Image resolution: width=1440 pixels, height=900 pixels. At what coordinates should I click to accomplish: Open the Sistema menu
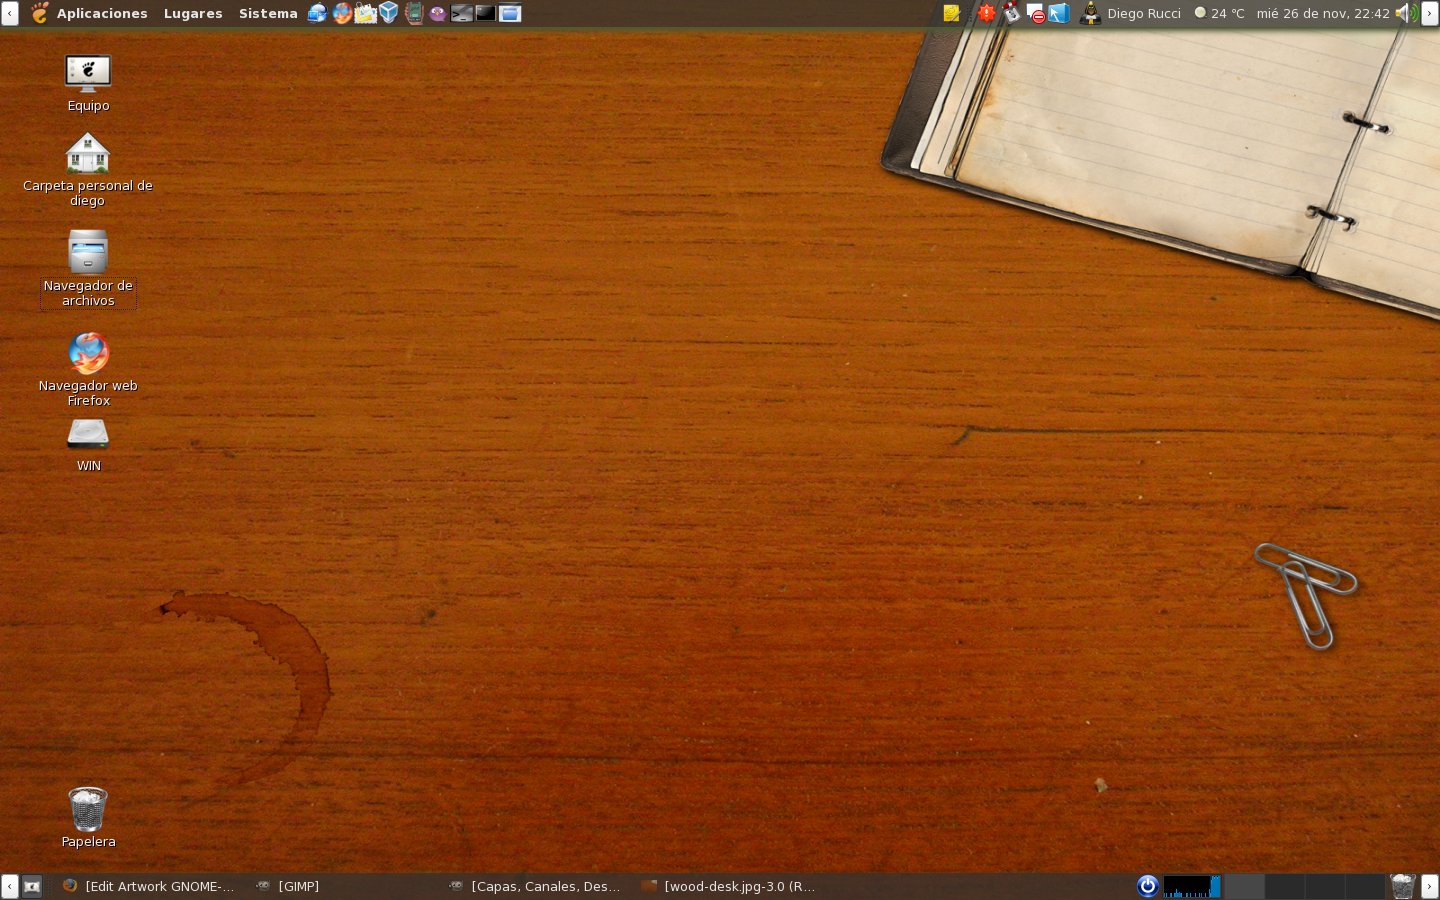point(268,14)
